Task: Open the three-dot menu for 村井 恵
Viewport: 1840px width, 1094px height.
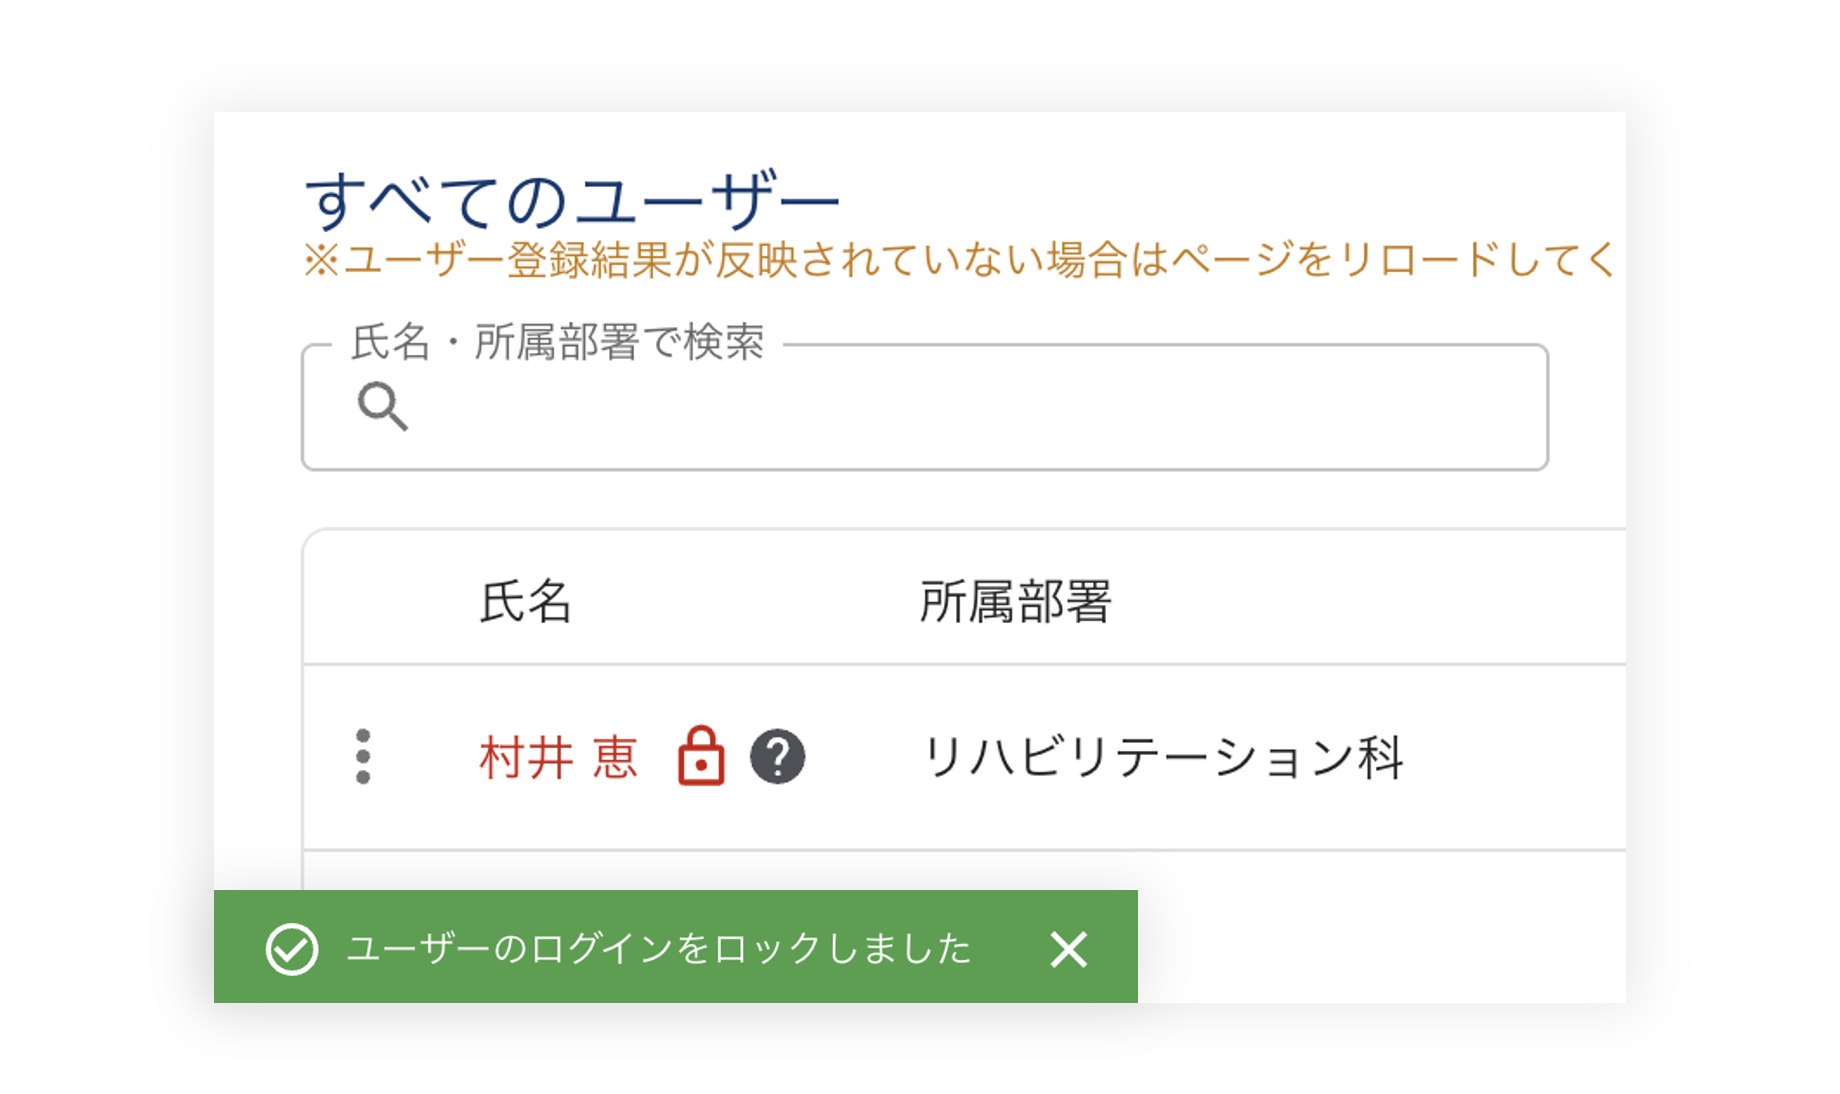Action: [363, 757]
